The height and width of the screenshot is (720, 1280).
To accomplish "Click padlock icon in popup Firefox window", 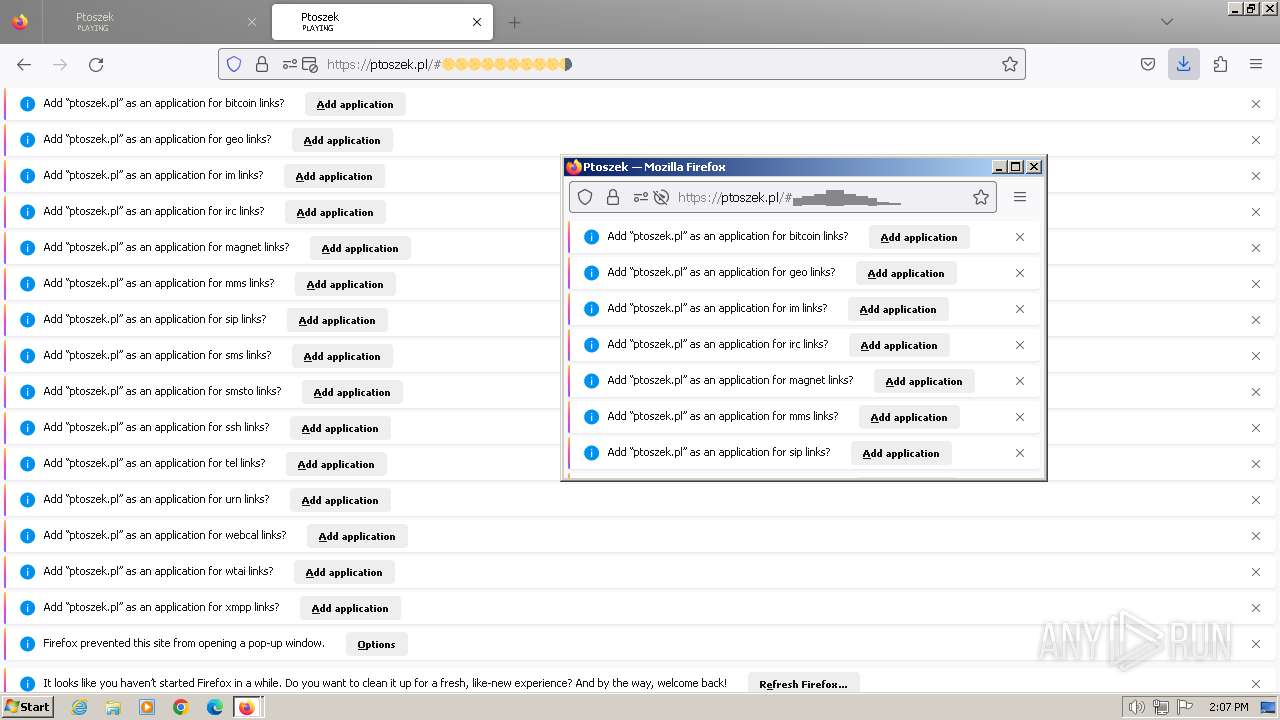I will point(613,197).
